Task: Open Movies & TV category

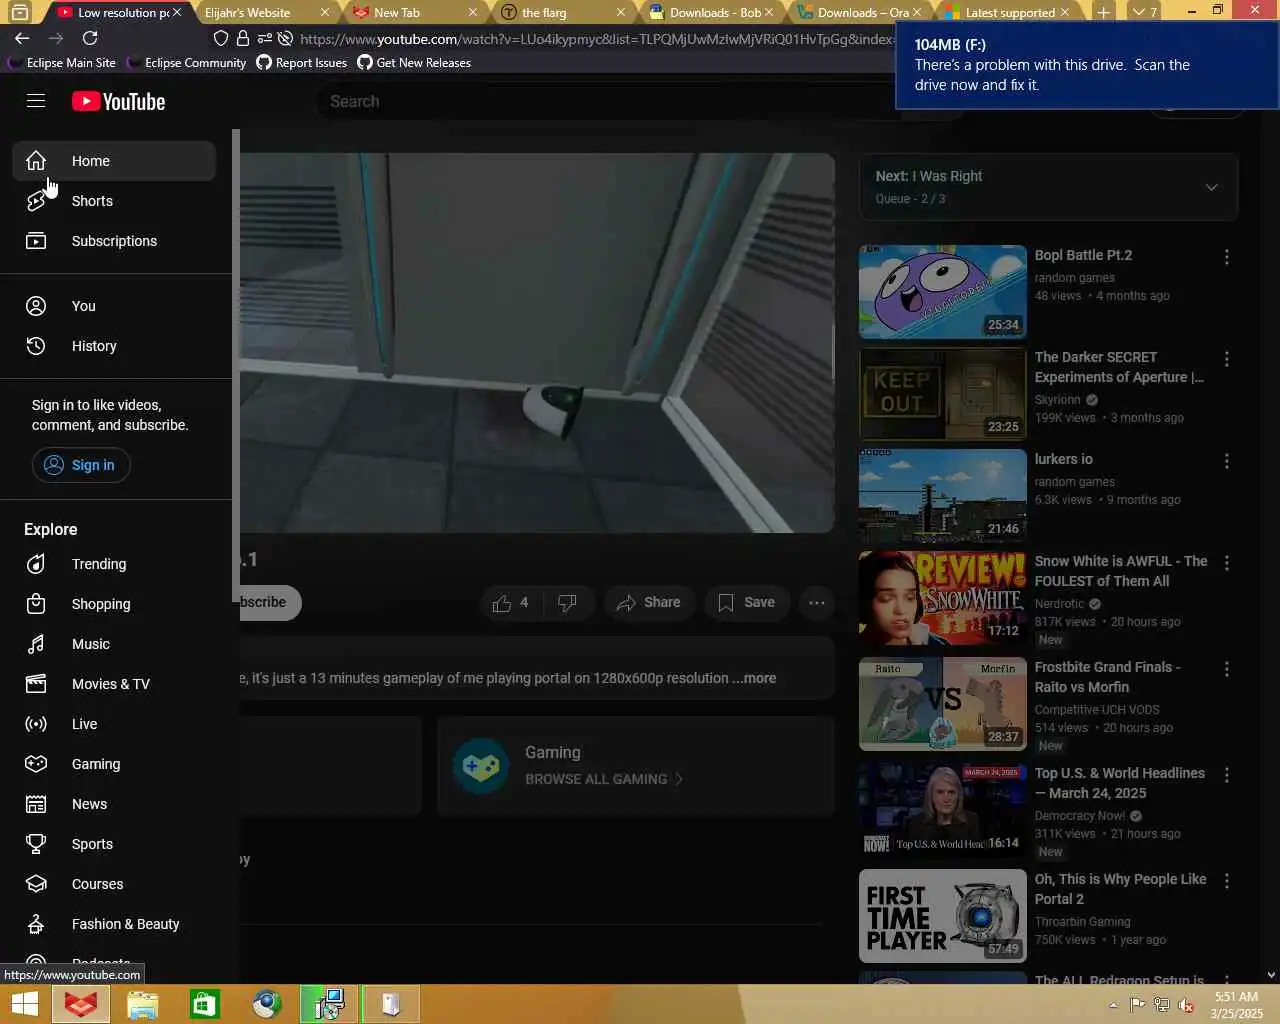Action: (x=114, y=684)
